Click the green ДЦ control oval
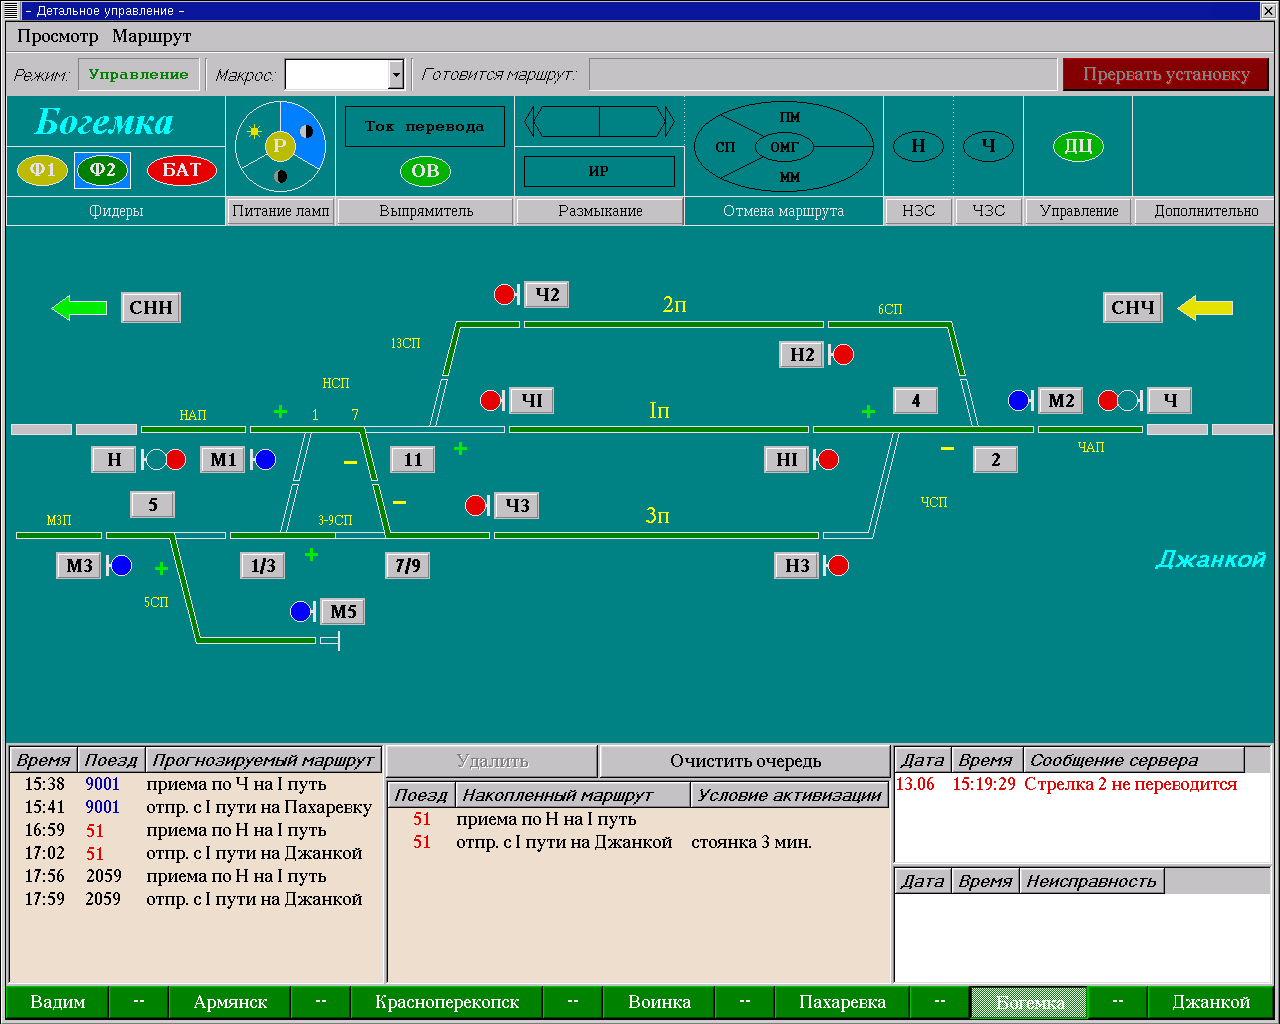1280x1024 pixels. coord(1077,147)
